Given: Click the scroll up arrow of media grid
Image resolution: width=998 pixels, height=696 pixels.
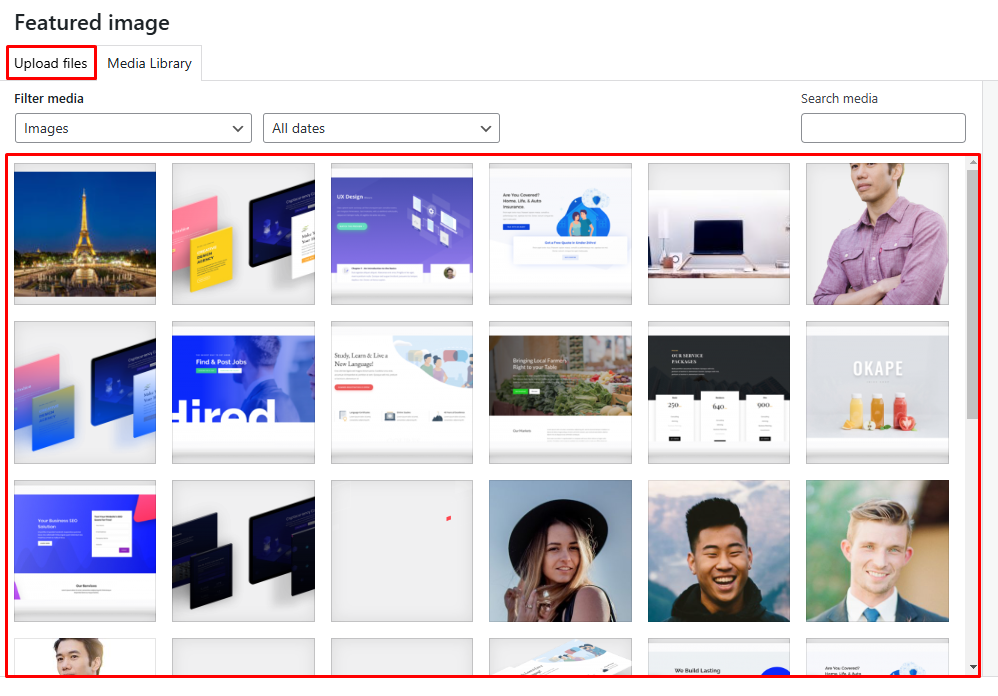Looking at the screenshot, I should click(x=973, y=163).
